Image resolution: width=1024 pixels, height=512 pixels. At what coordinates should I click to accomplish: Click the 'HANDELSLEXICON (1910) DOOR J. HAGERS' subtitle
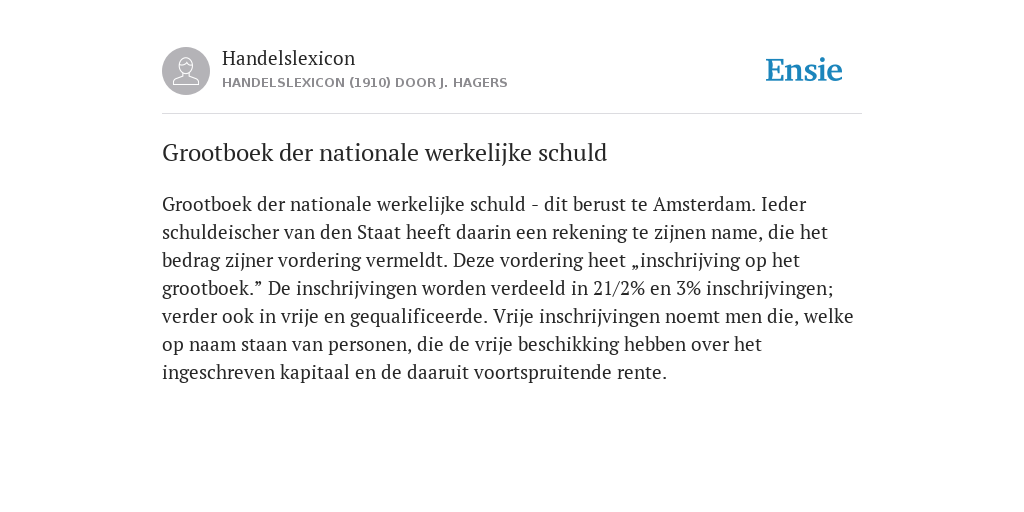364,83
